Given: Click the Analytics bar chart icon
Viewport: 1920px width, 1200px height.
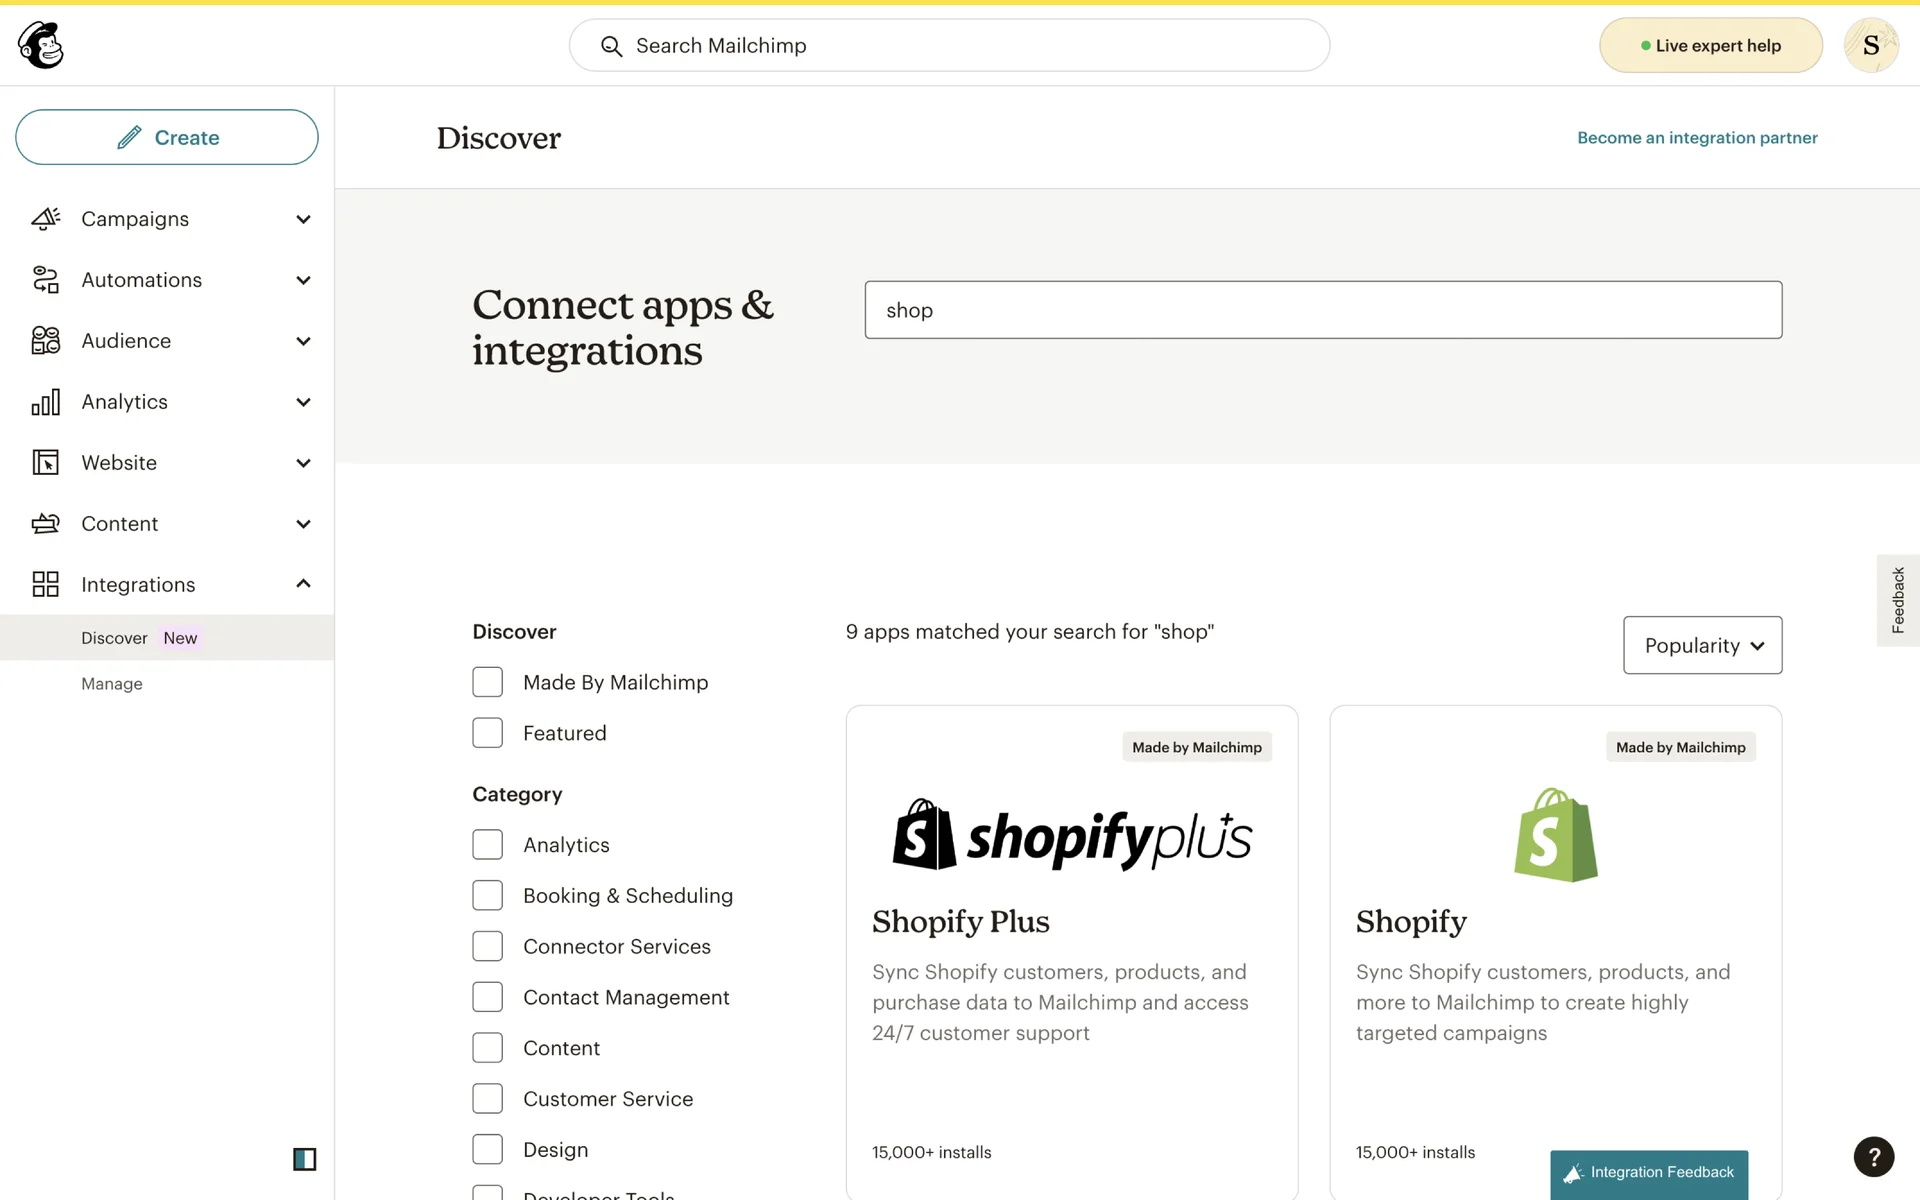Looking at the screenshot, I should pyautogui.click(x=46, y=402).
